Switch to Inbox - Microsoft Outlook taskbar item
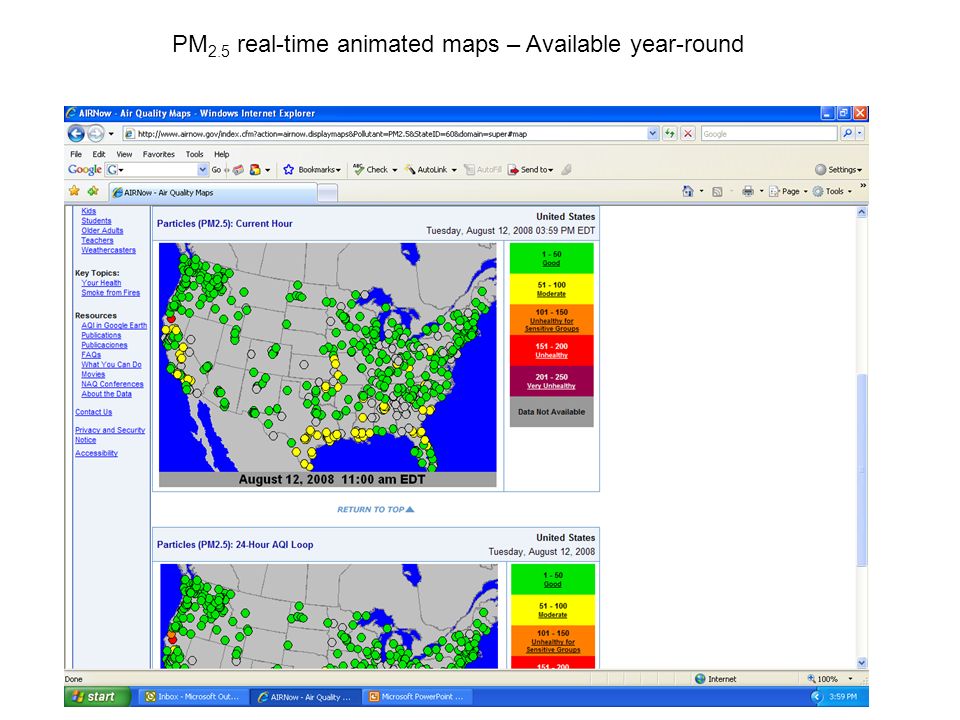 tap(193, 697)
